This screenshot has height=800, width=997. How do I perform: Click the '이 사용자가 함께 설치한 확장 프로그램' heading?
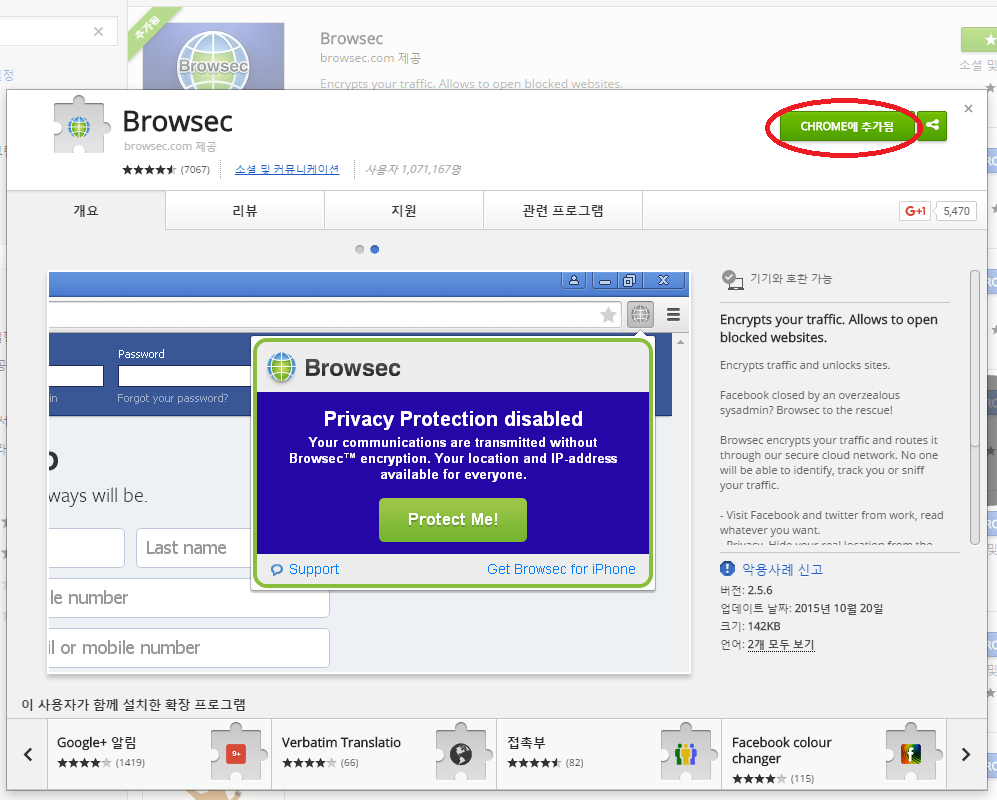point(134,705)
